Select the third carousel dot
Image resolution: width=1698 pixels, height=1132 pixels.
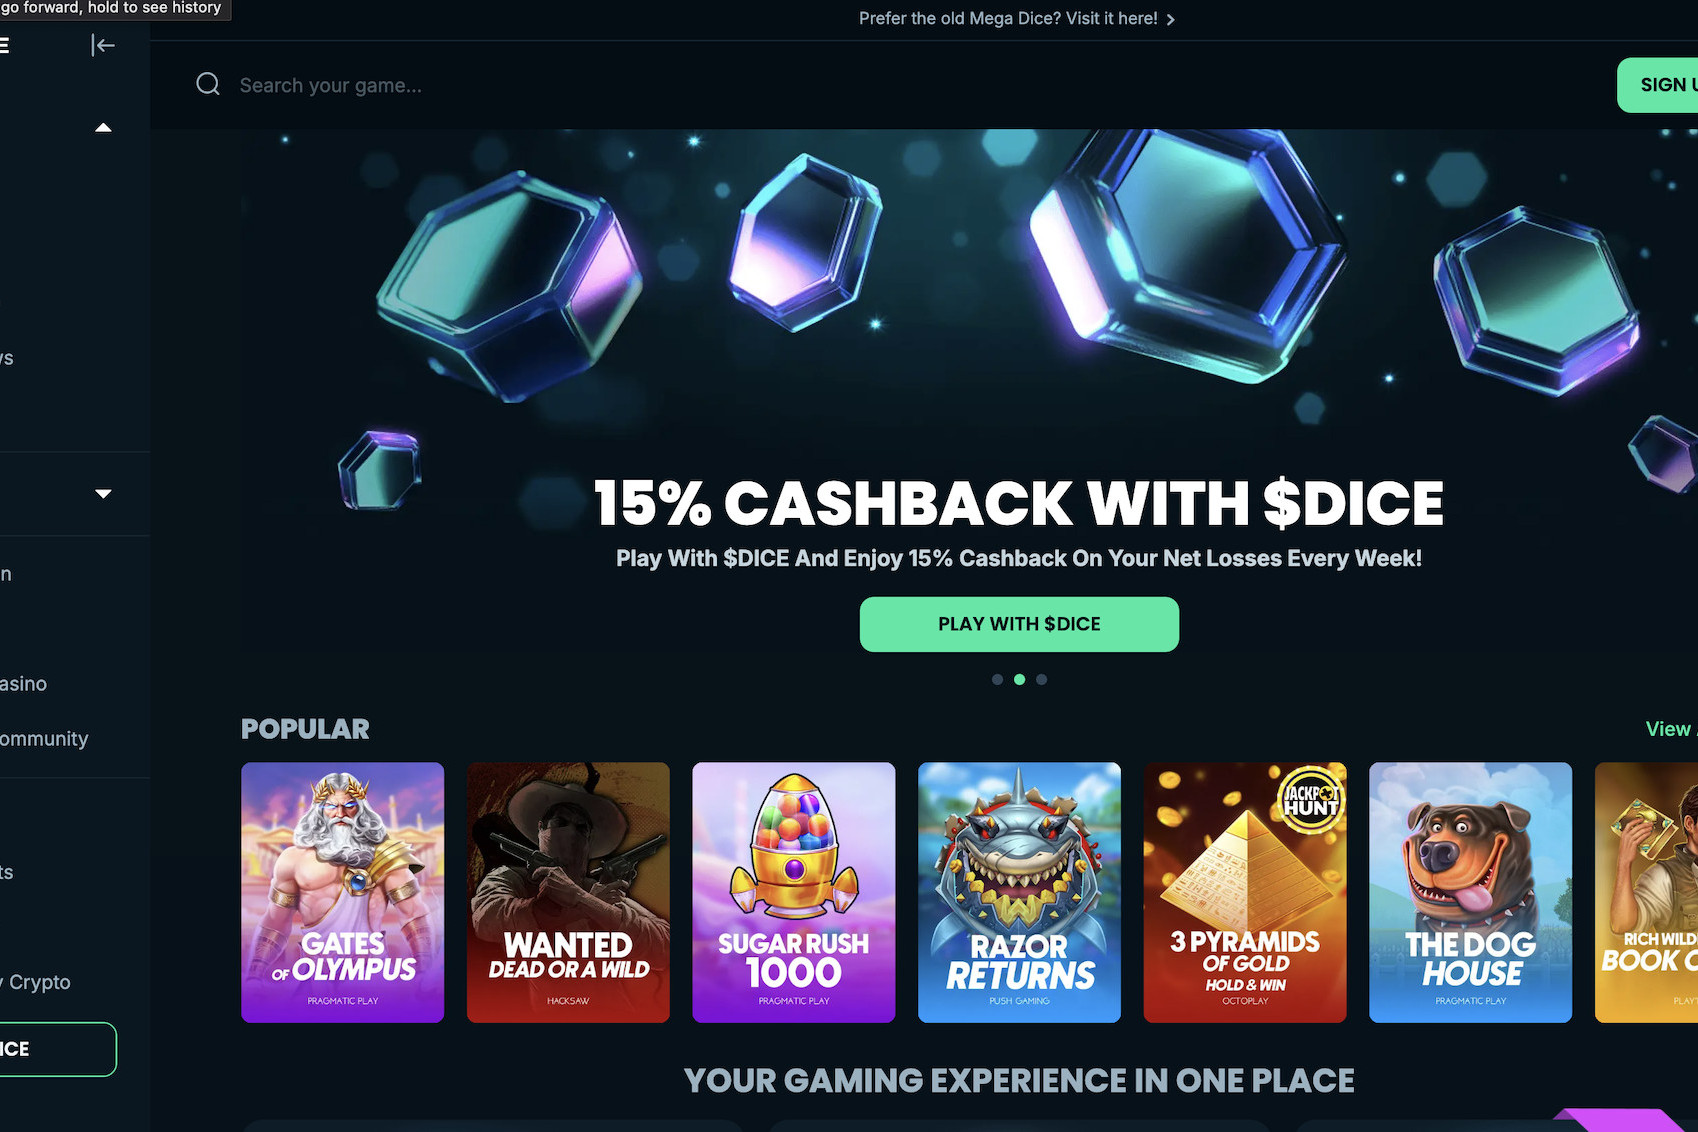pos(1041,679)
